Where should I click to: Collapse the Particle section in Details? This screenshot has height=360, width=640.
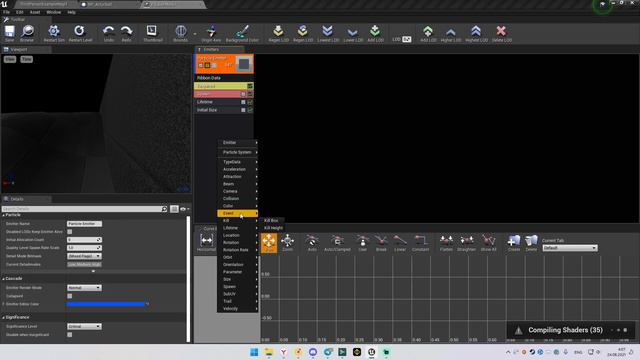(x=4, y=215)
